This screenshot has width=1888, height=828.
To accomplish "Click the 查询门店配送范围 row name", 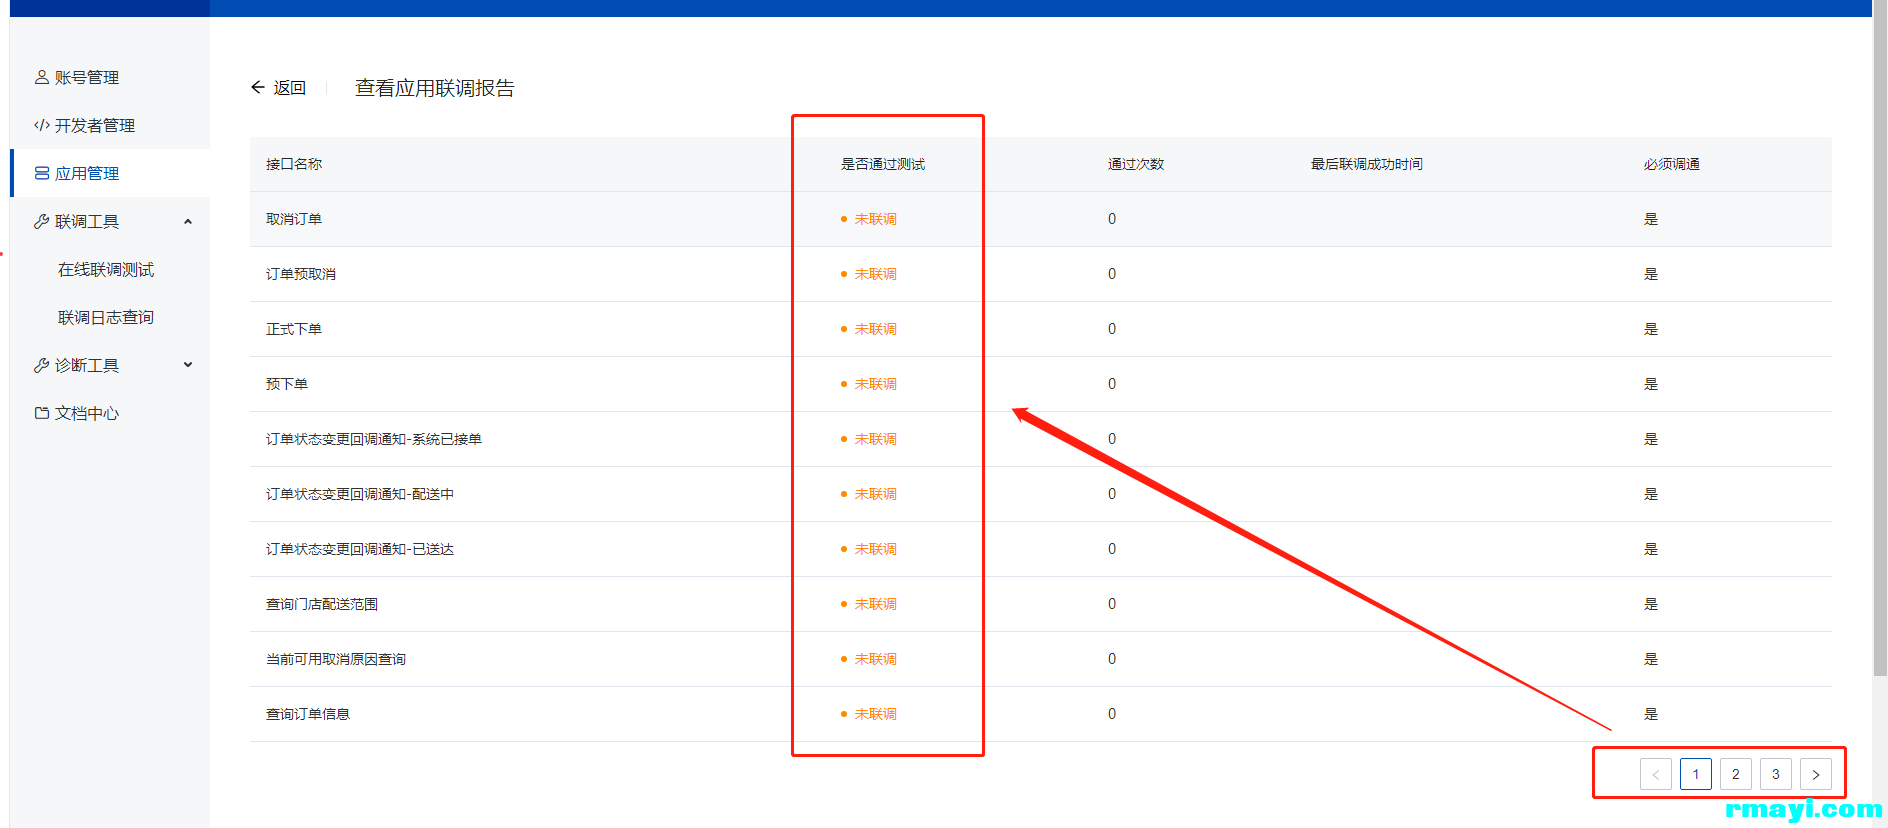I will click(x=322, y=604).
